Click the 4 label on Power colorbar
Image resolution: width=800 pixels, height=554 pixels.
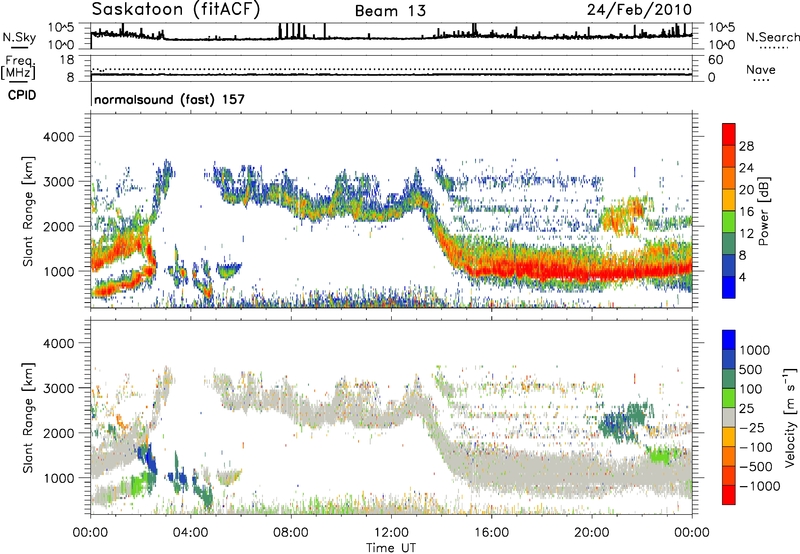point(742,278)
